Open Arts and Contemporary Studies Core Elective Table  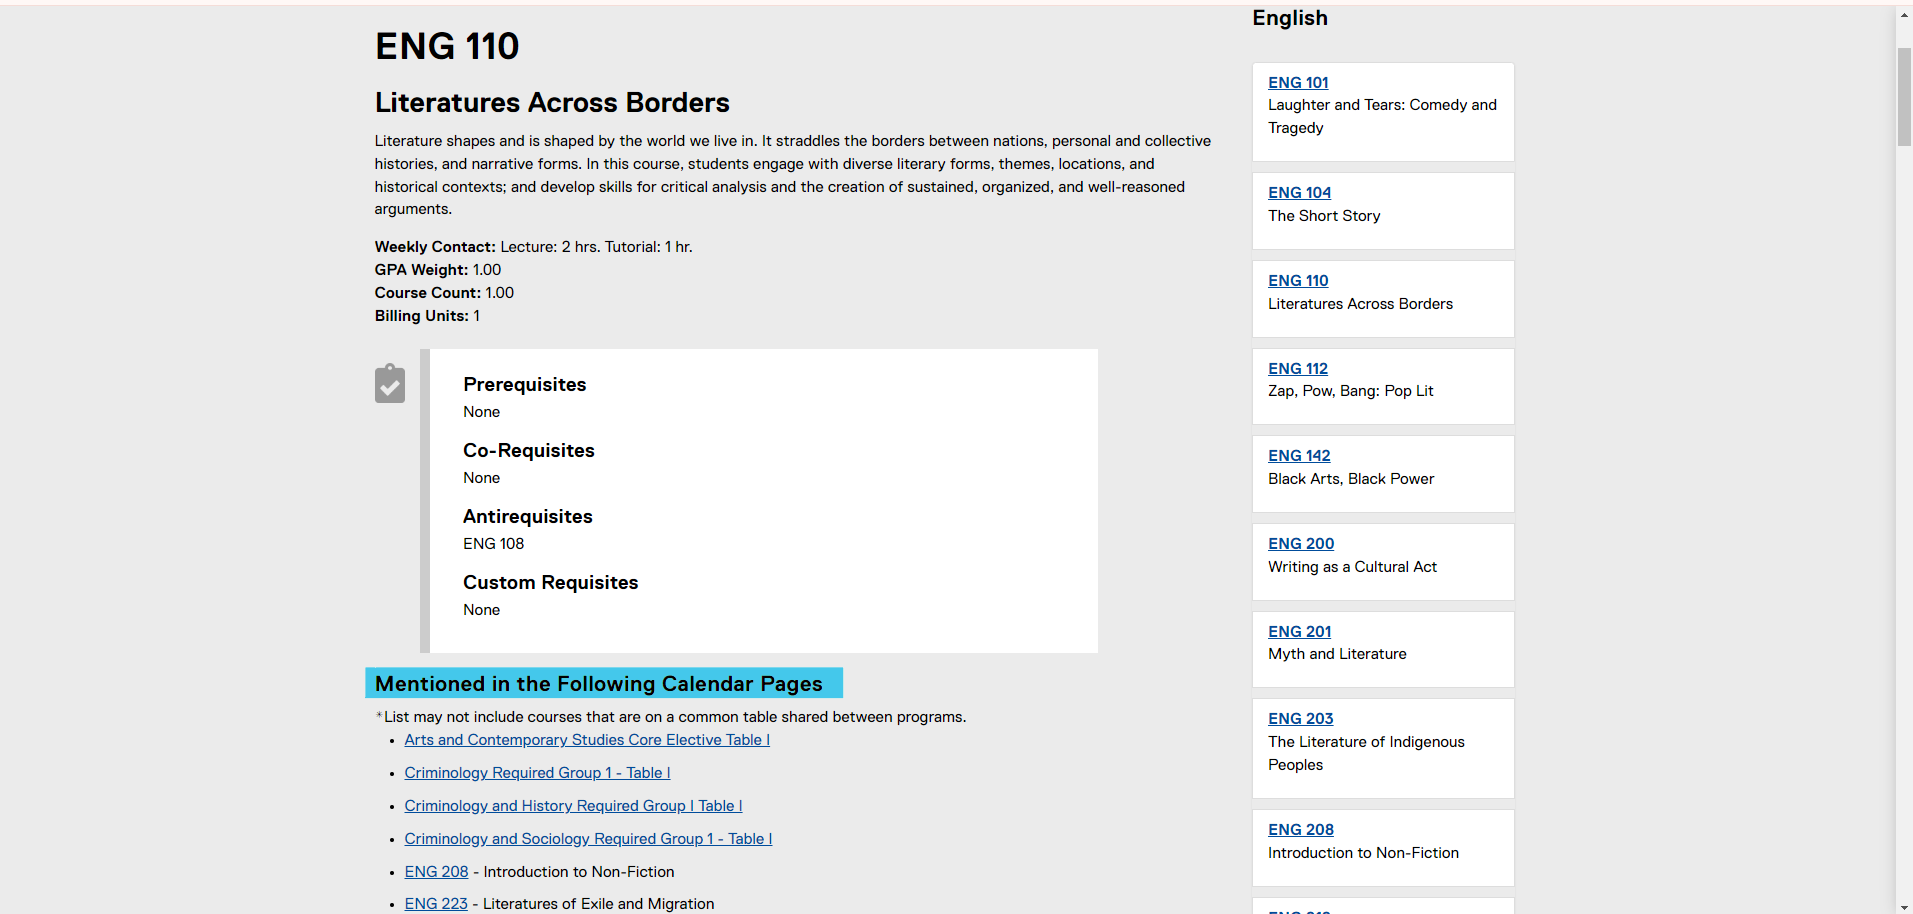coord(587,740)
